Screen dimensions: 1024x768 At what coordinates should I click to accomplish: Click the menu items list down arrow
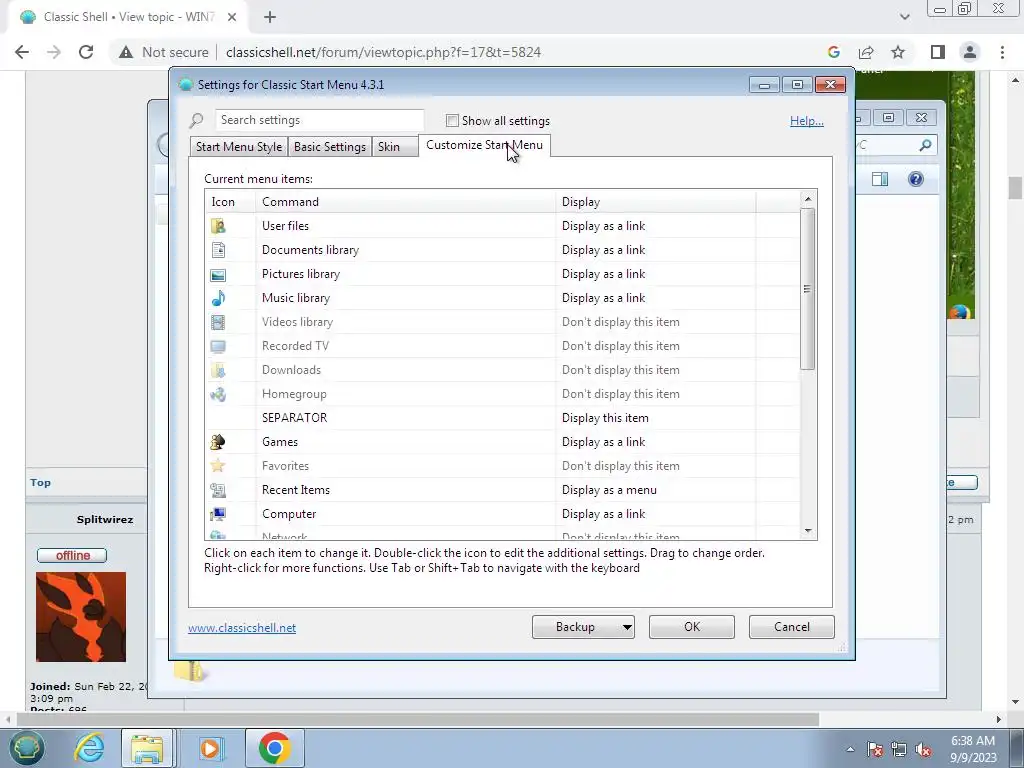click(808, 531)
